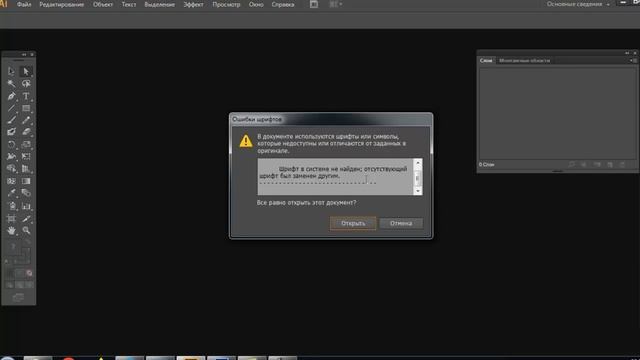Select the Blend tool

click(26, 193)
